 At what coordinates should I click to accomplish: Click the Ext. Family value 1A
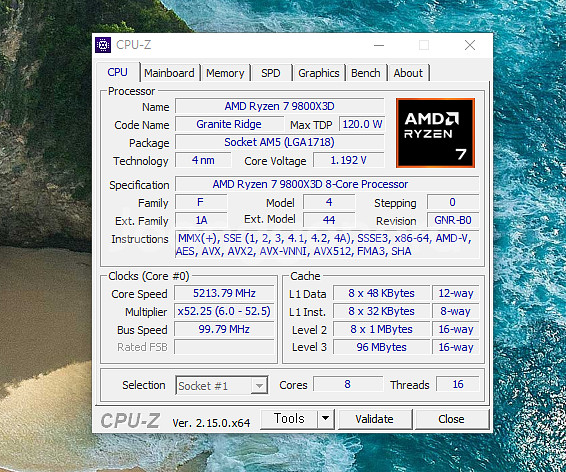[201, 220]
